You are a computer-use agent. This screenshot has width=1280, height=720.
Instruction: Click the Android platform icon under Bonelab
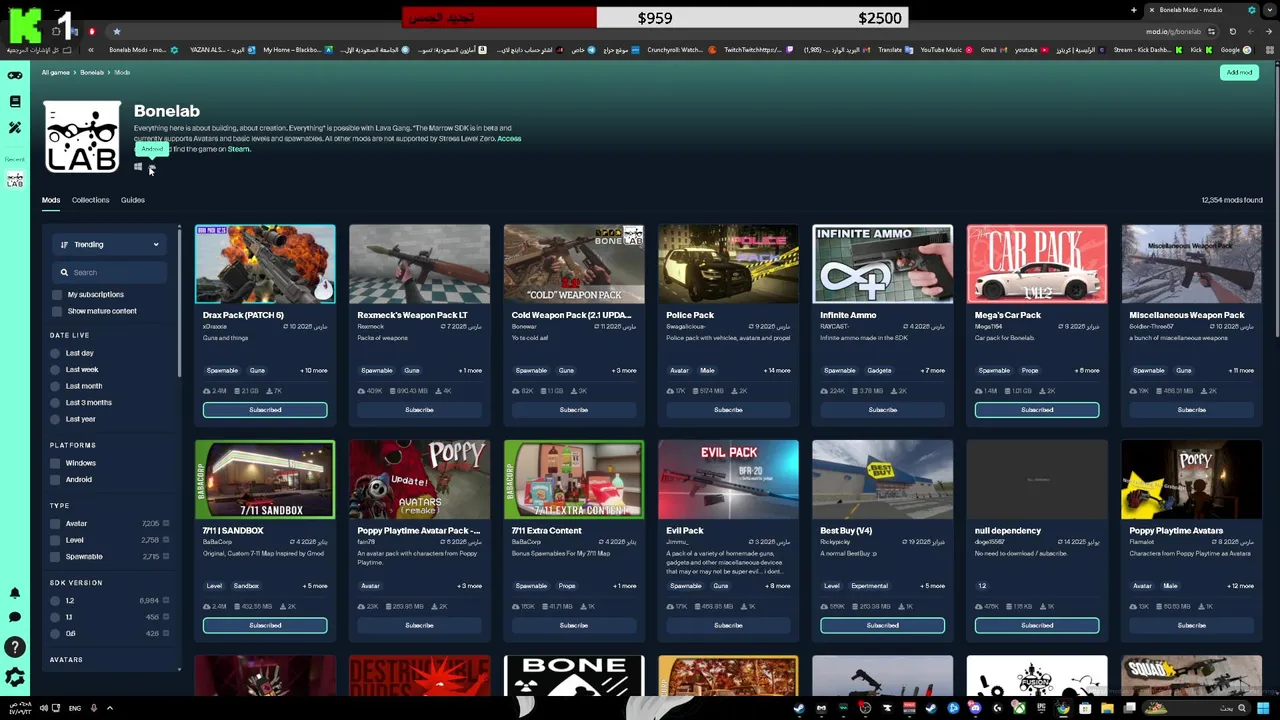[x=152, y=167]
